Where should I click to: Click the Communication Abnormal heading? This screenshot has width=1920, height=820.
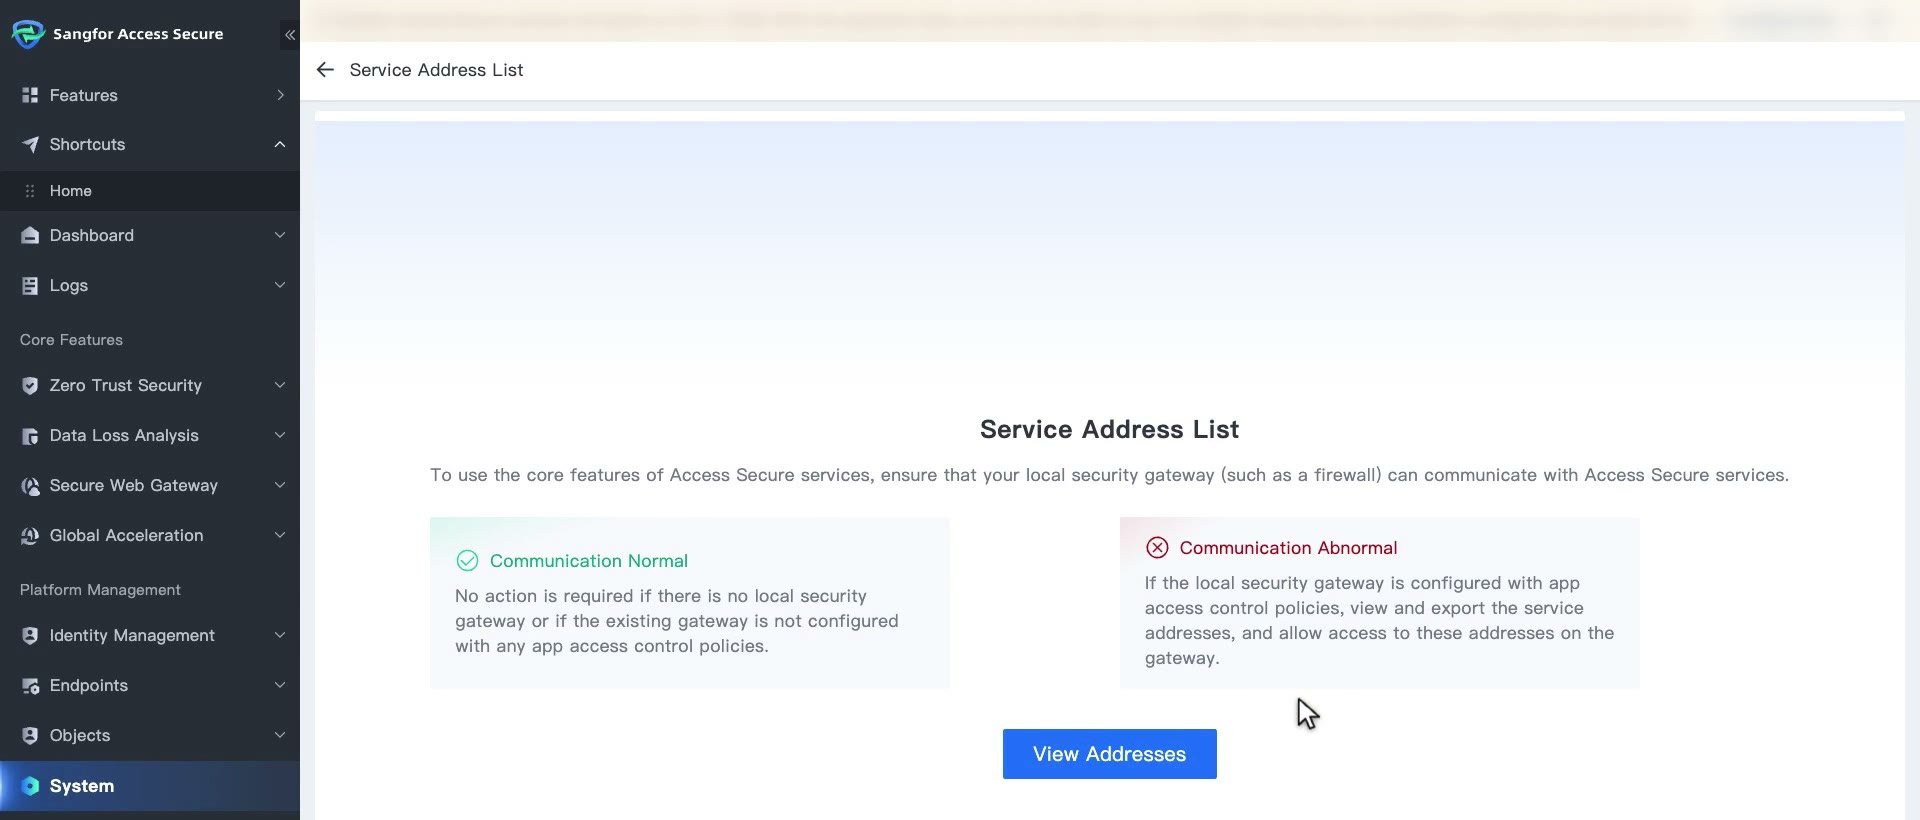1288,548
